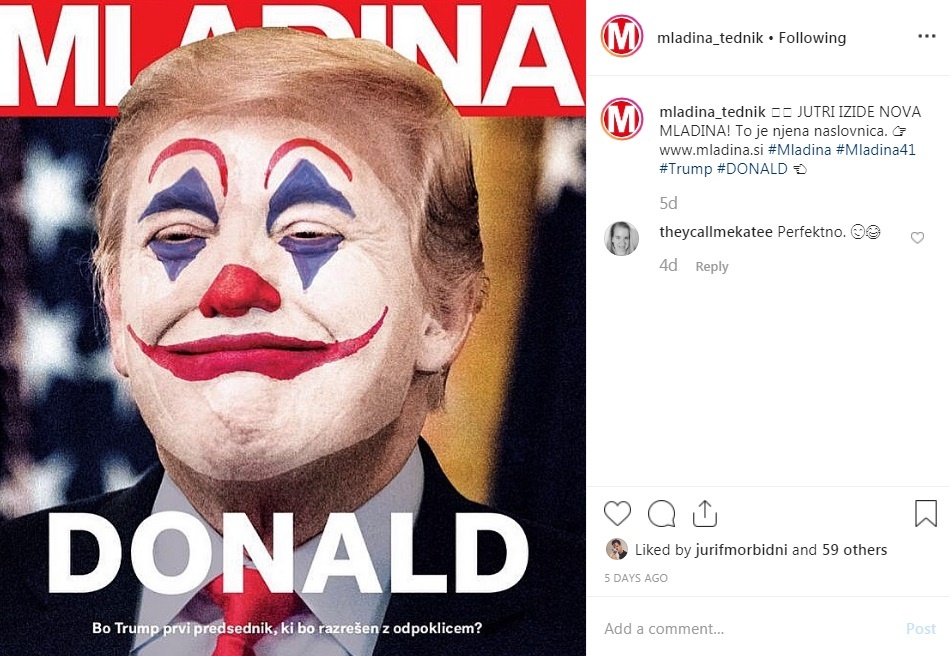
Task: Open the three-dot more options menu
Action: point(926,37)
